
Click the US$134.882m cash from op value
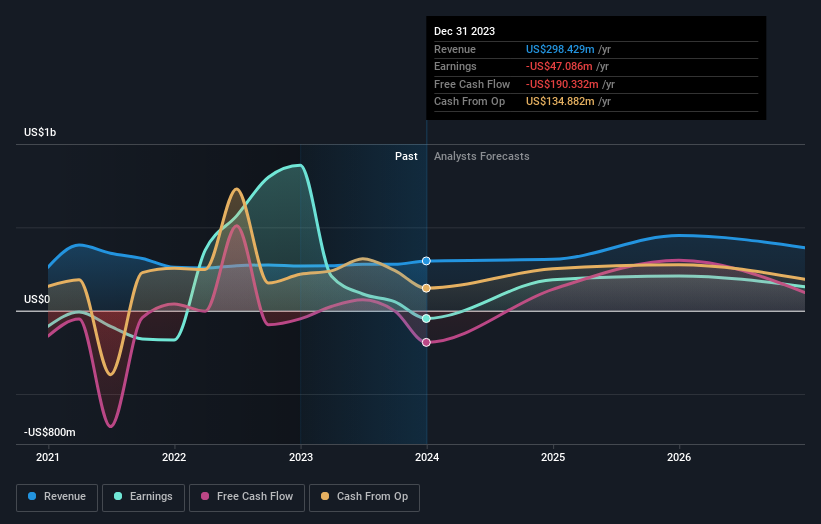coord(560,102)
